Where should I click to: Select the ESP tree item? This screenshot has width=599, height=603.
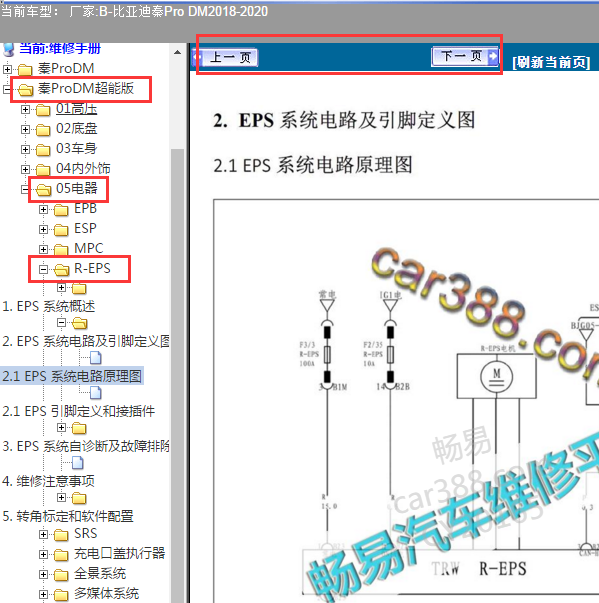pos(85,228)
